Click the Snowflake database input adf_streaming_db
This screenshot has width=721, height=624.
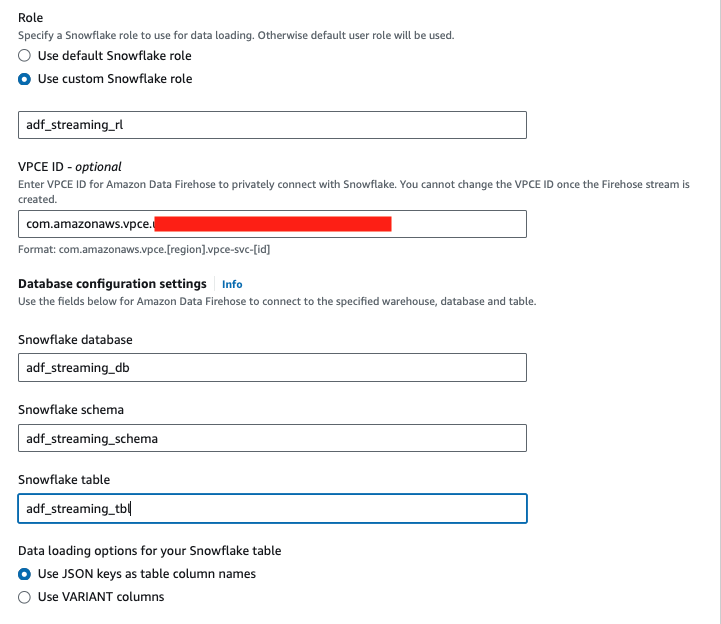tap(272, 367)
